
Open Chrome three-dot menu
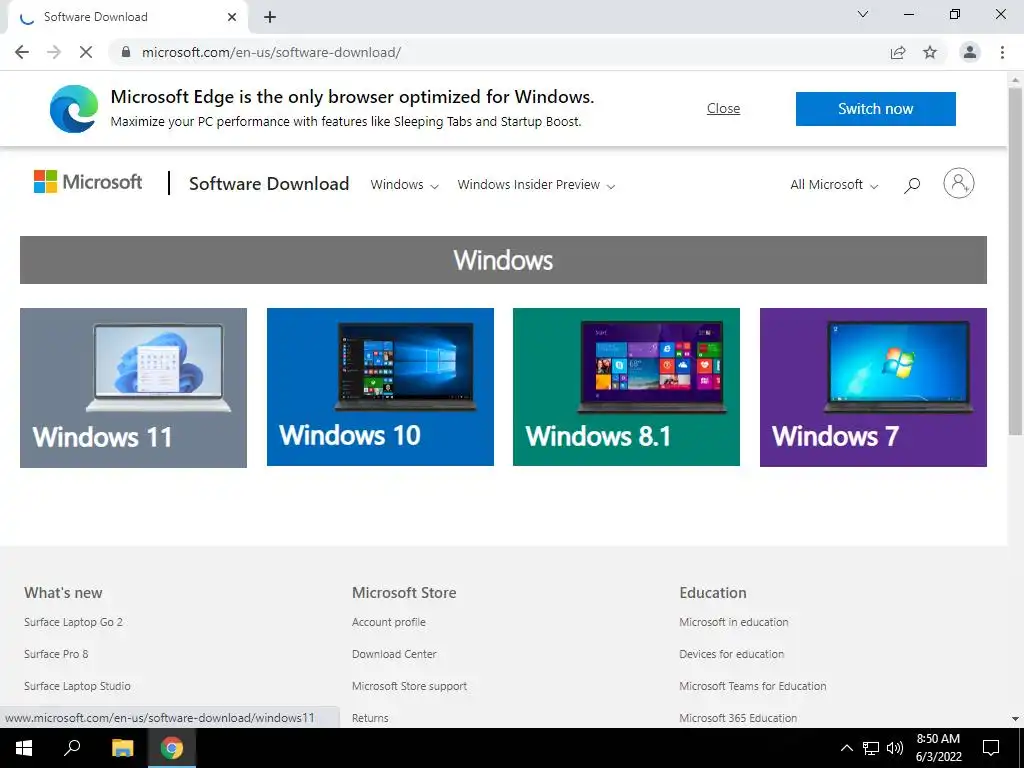[1002, 52]
